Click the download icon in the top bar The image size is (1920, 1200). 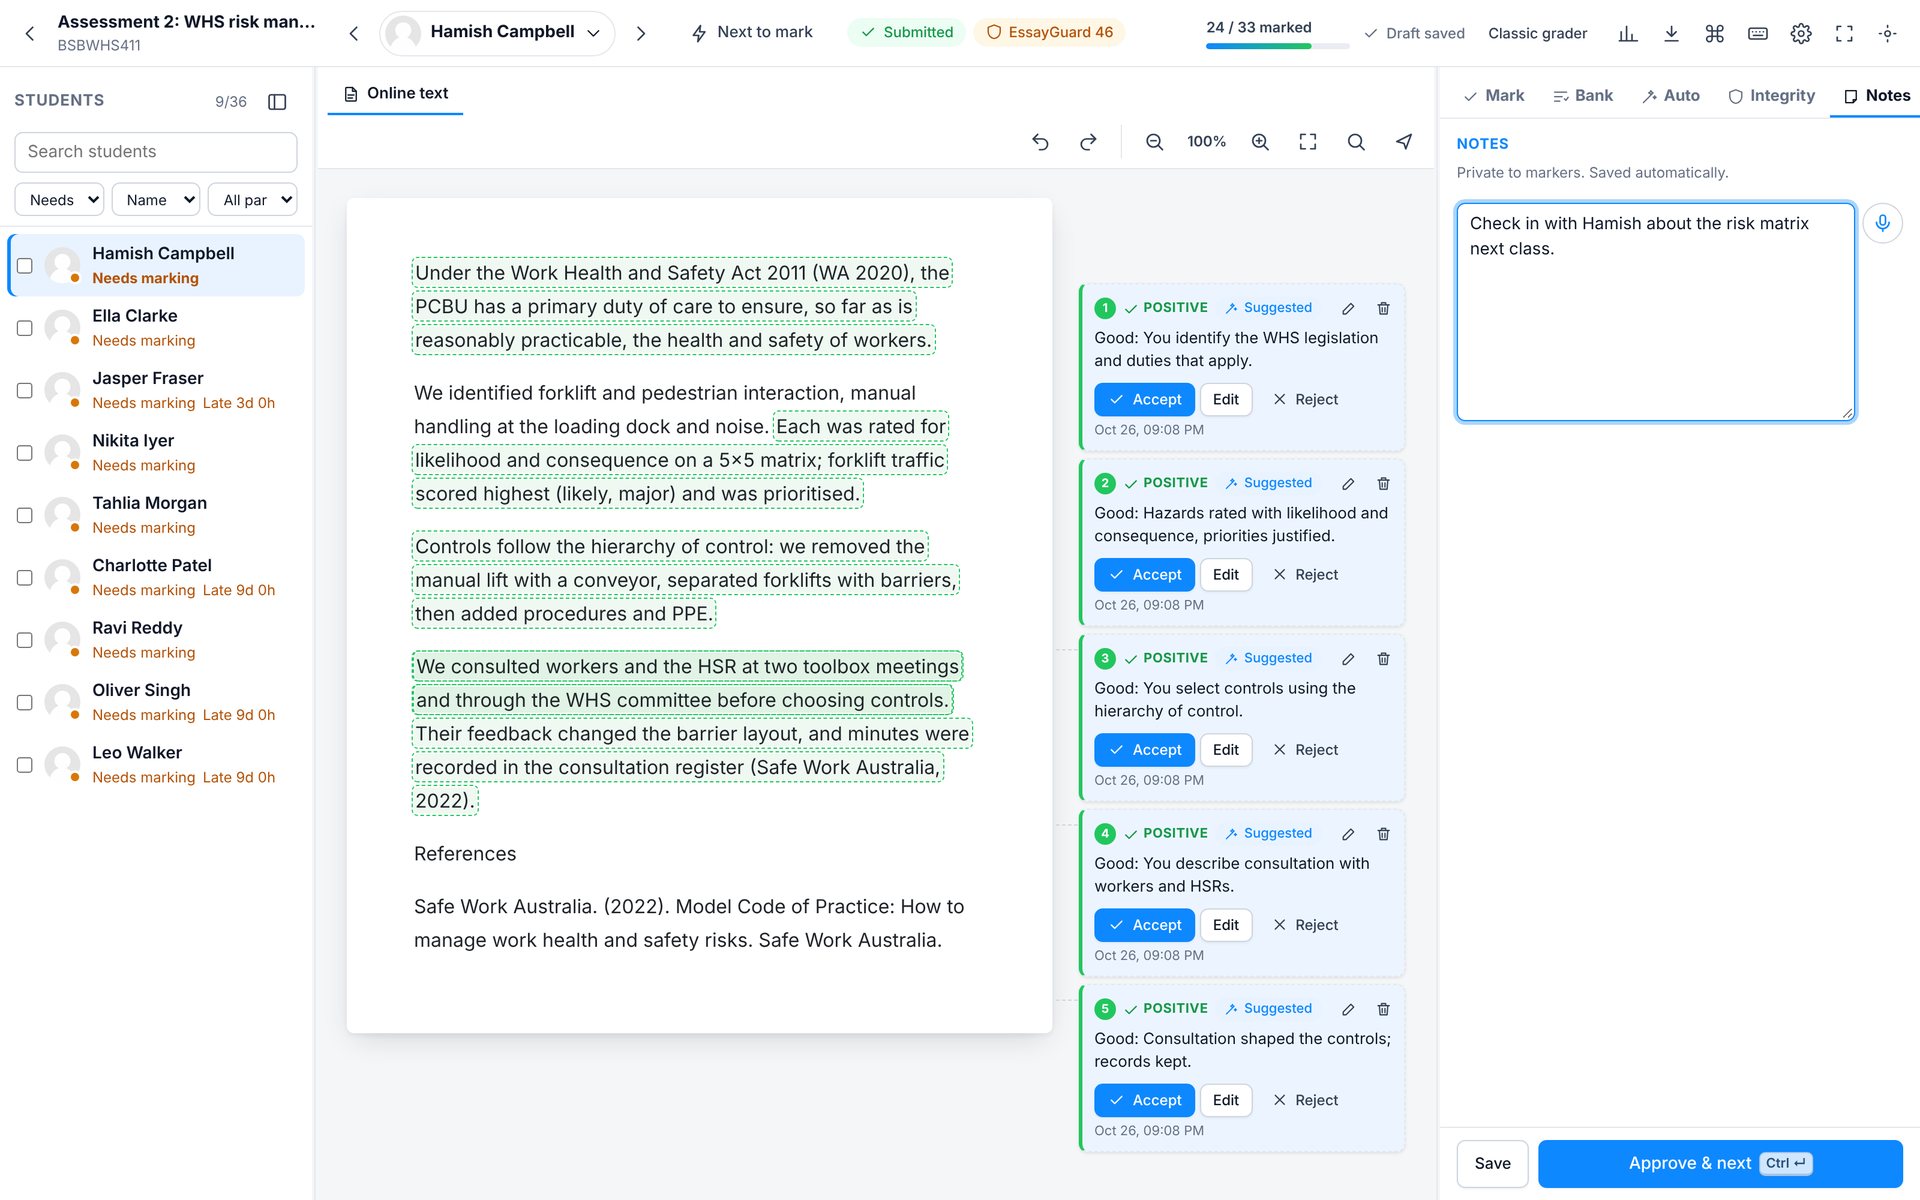[x=1671, y=33]
